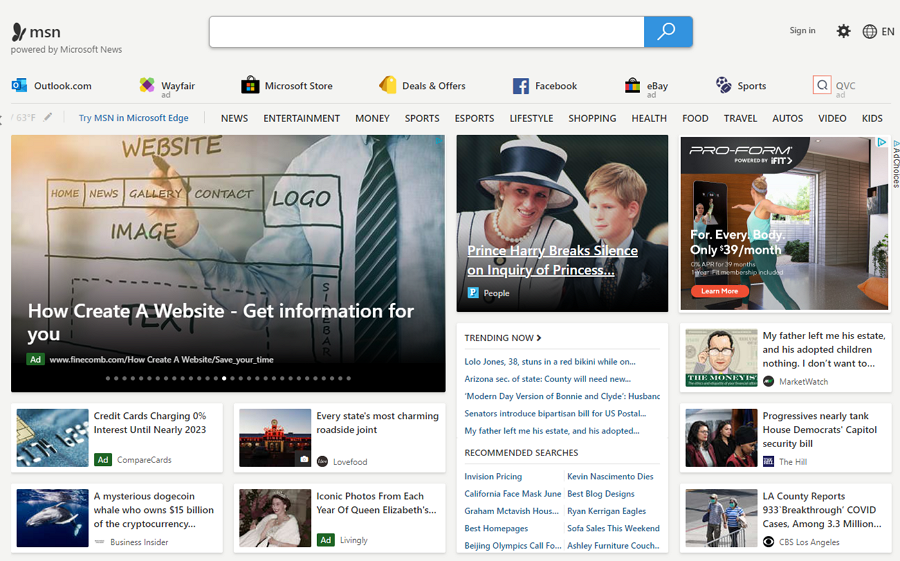Screen dimensions: 900x561
Task: Open the TRAVEL menu
Action: tap(740, 118)
